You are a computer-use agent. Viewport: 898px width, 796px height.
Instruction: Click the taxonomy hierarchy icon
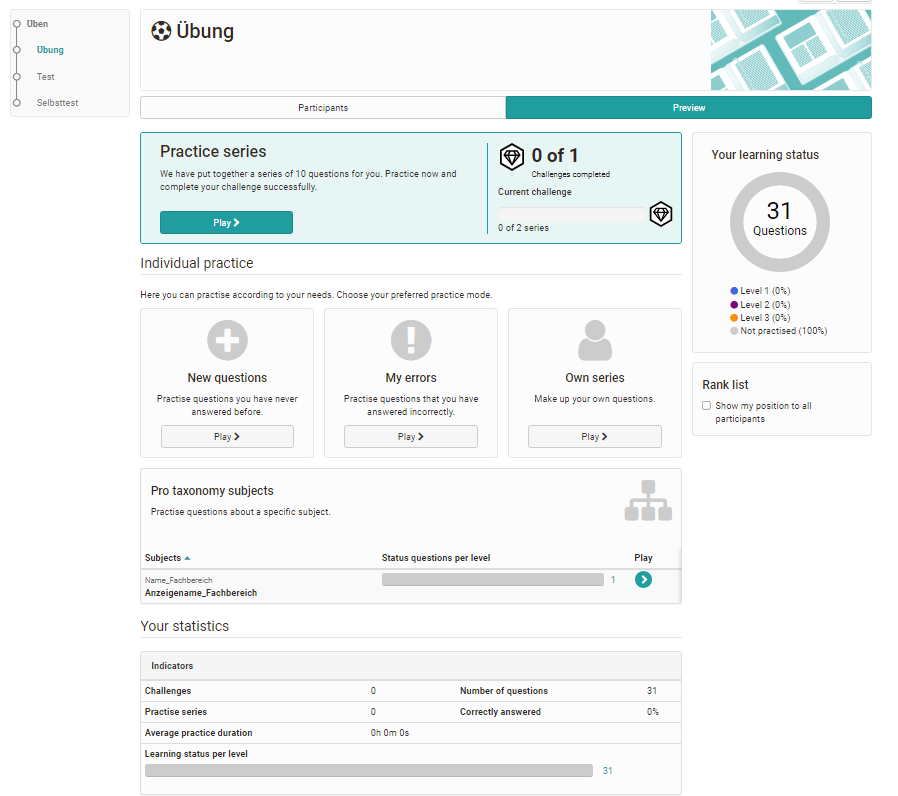point(647,501)
